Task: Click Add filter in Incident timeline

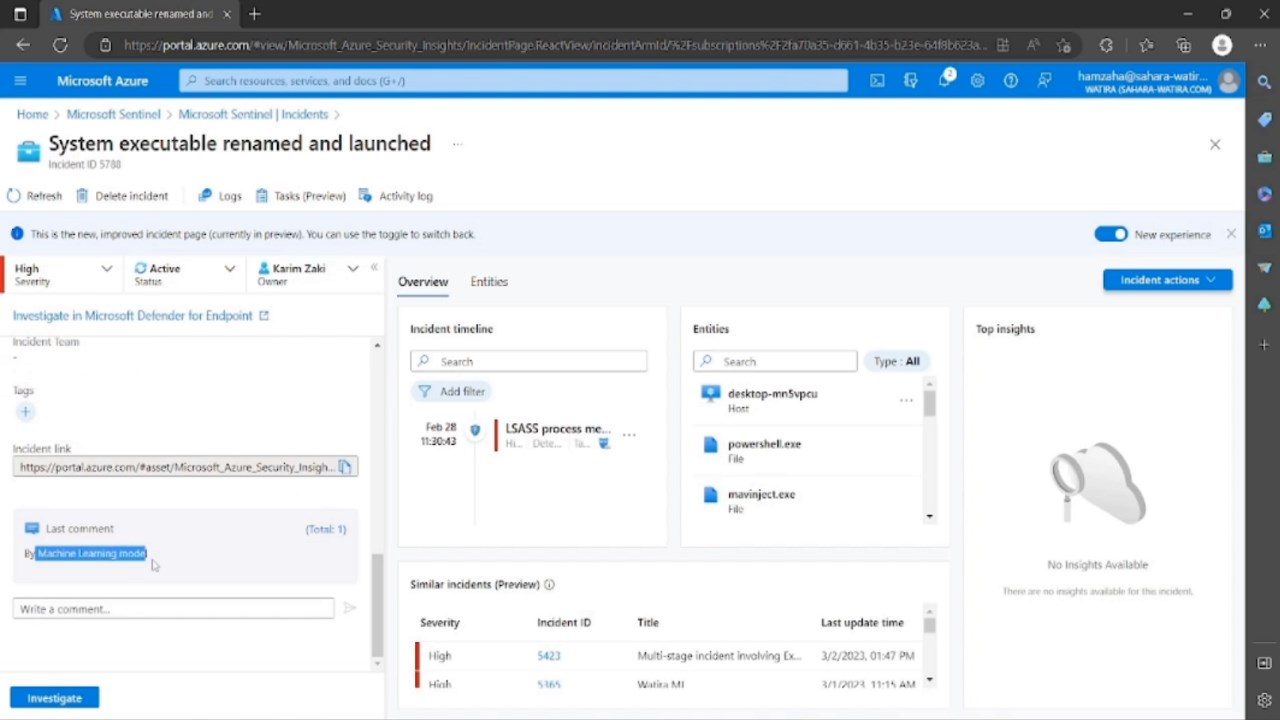Action: (451, 392)
